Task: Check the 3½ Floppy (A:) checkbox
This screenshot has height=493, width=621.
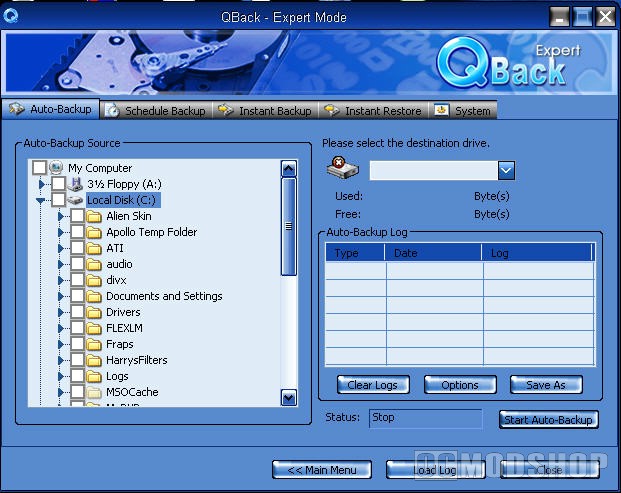Action: (58, 183)
